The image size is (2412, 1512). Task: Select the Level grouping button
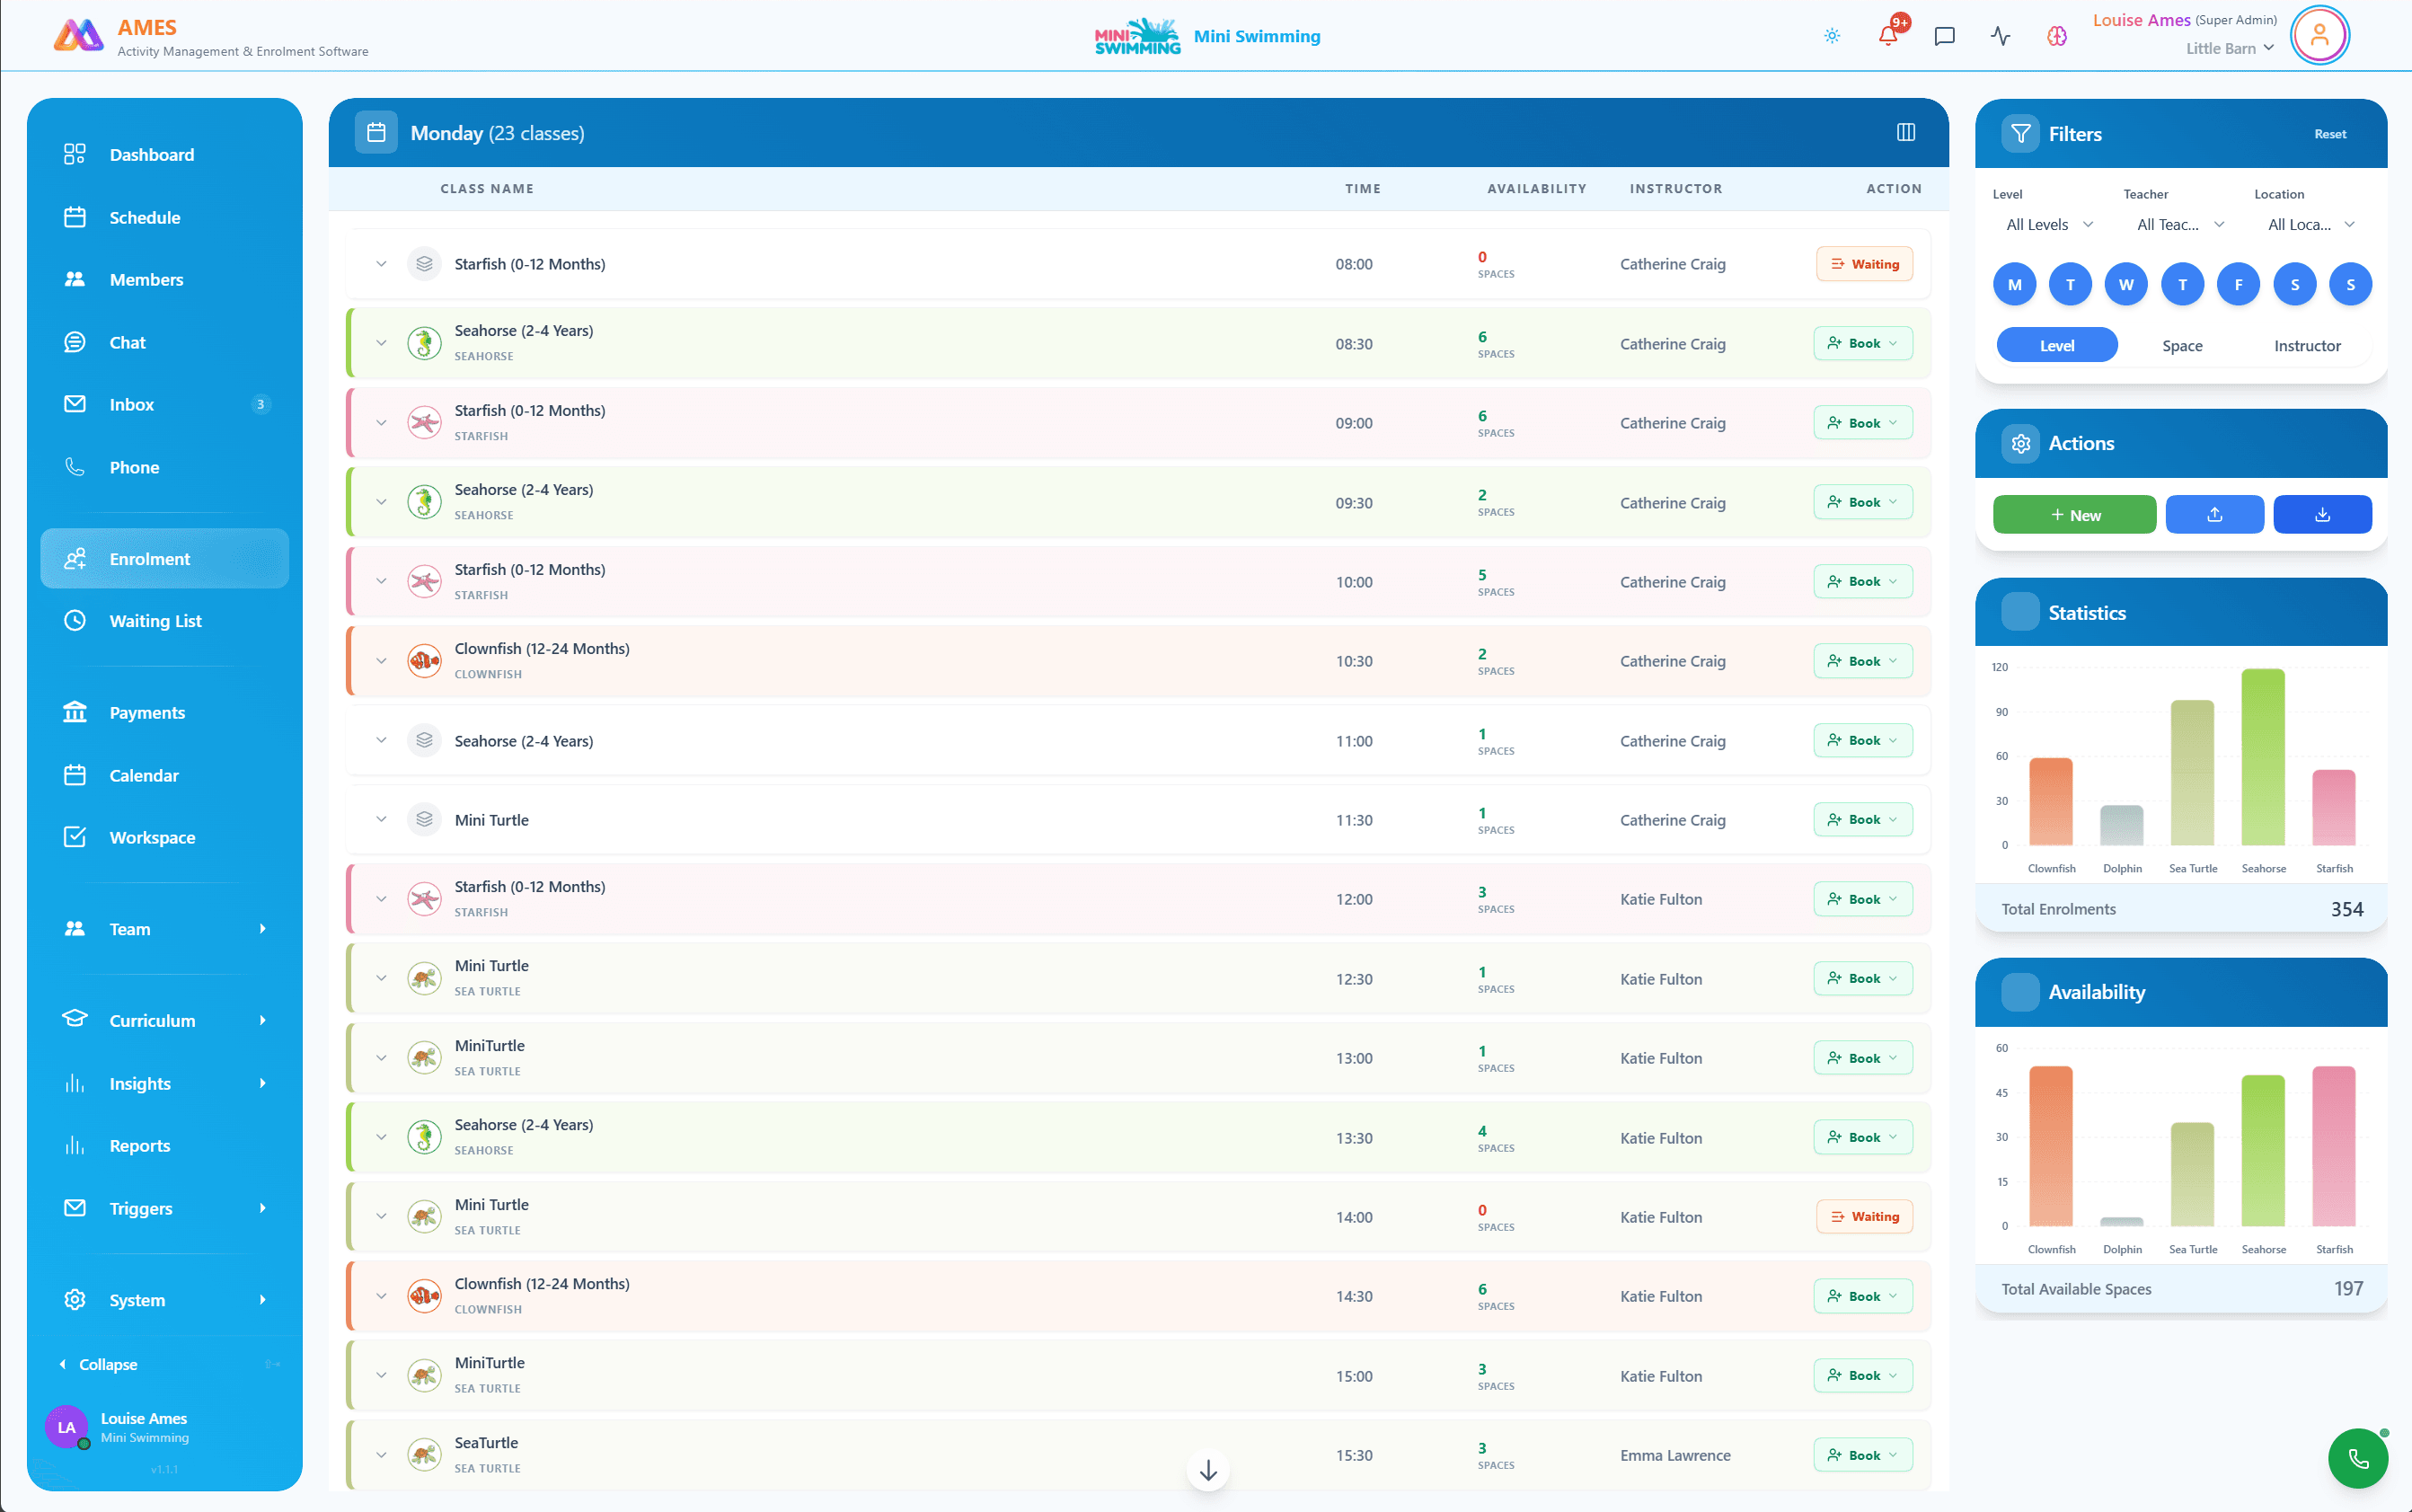pos(2057,345)
